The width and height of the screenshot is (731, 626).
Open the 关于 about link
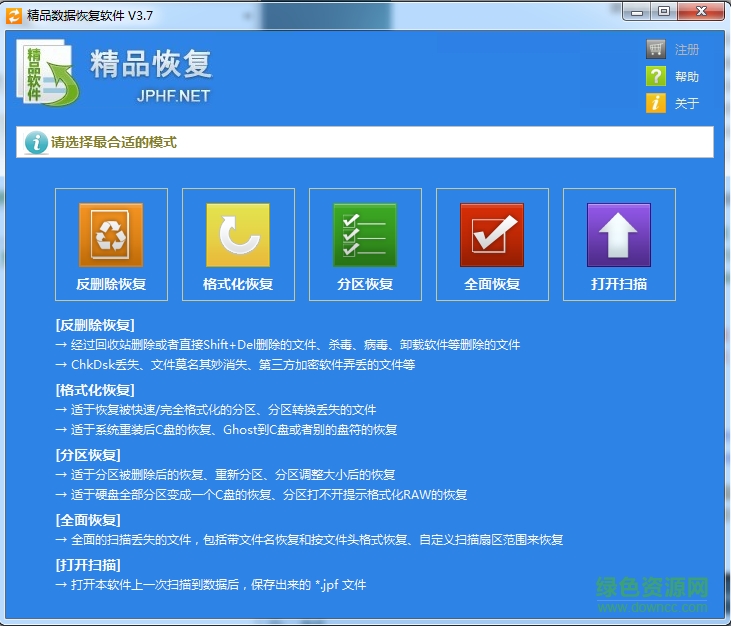point(687,103)
